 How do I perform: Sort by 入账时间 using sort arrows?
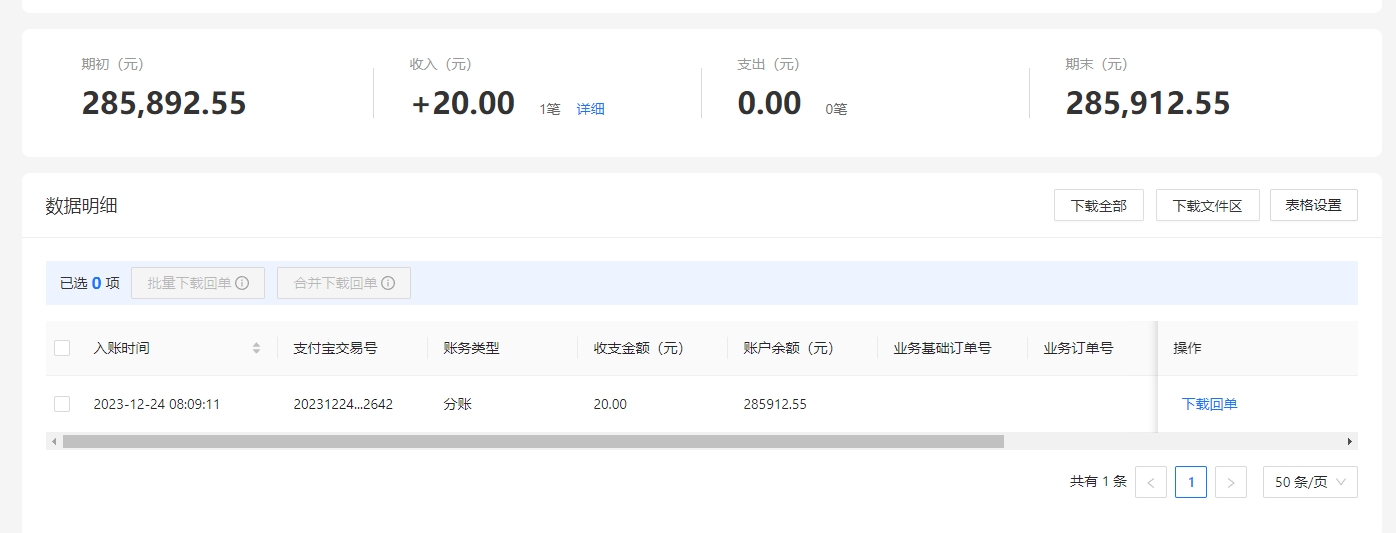256,348
